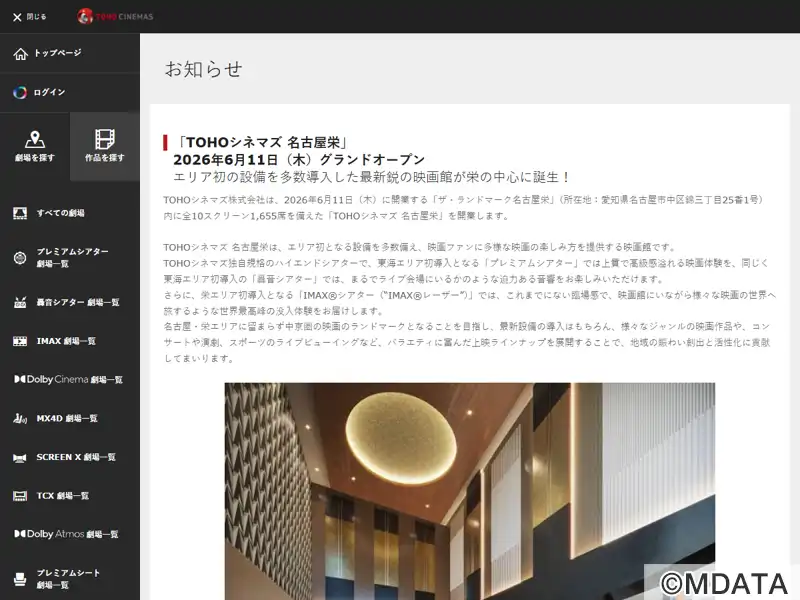Click the プレミアムシート seat icon

(x=19, y=578)
